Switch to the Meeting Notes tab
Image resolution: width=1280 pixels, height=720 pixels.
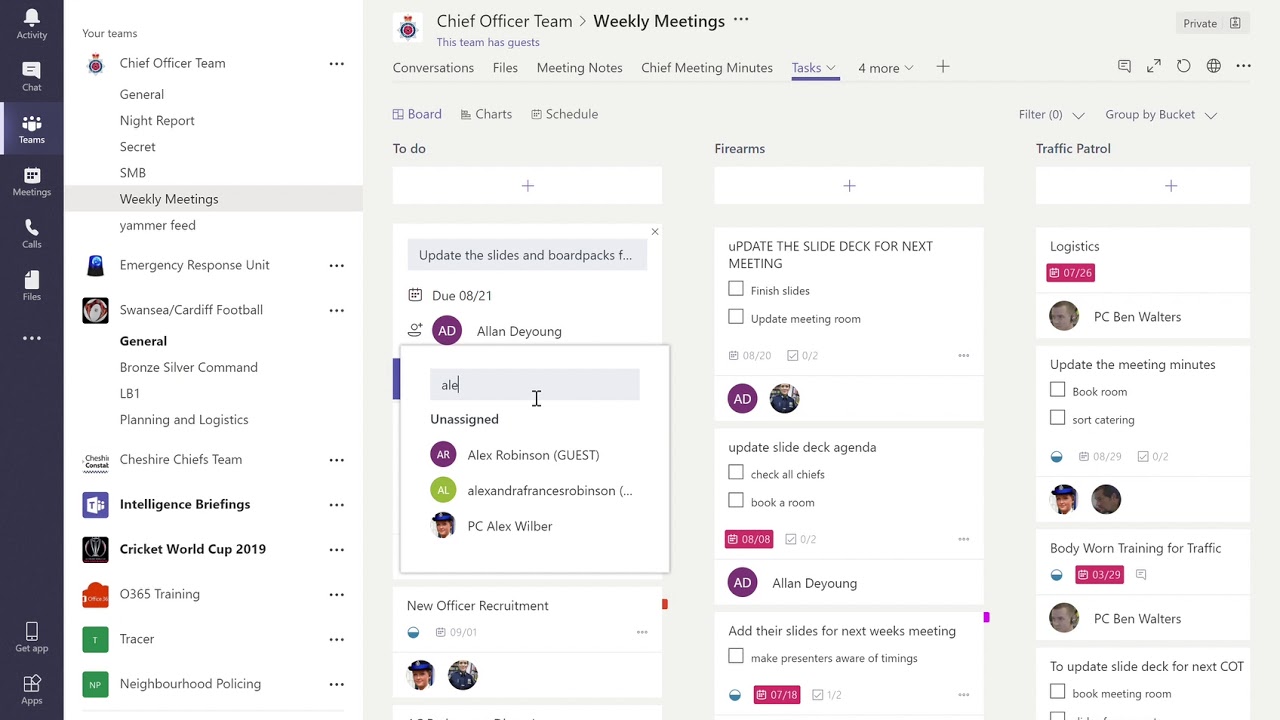pyautogui.click(x=579, y=68)
